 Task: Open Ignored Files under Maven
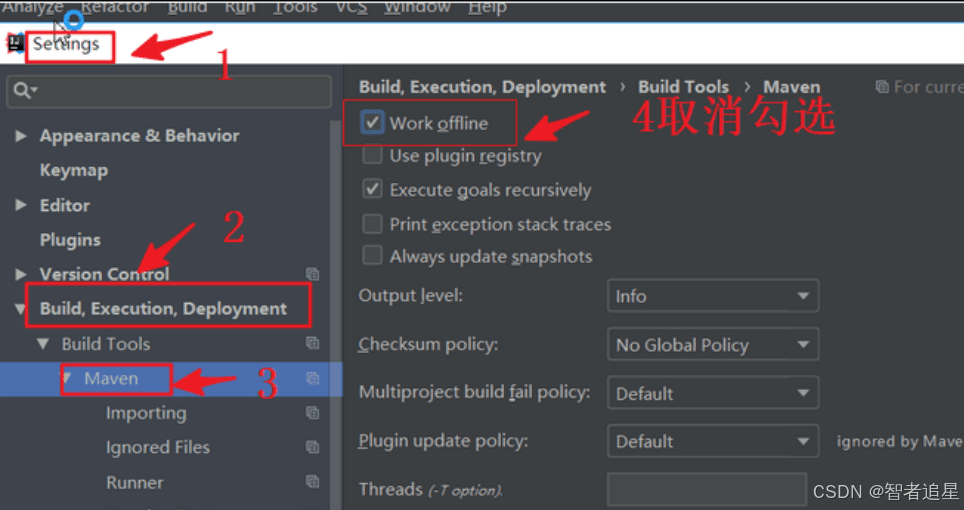coord(158,447)
